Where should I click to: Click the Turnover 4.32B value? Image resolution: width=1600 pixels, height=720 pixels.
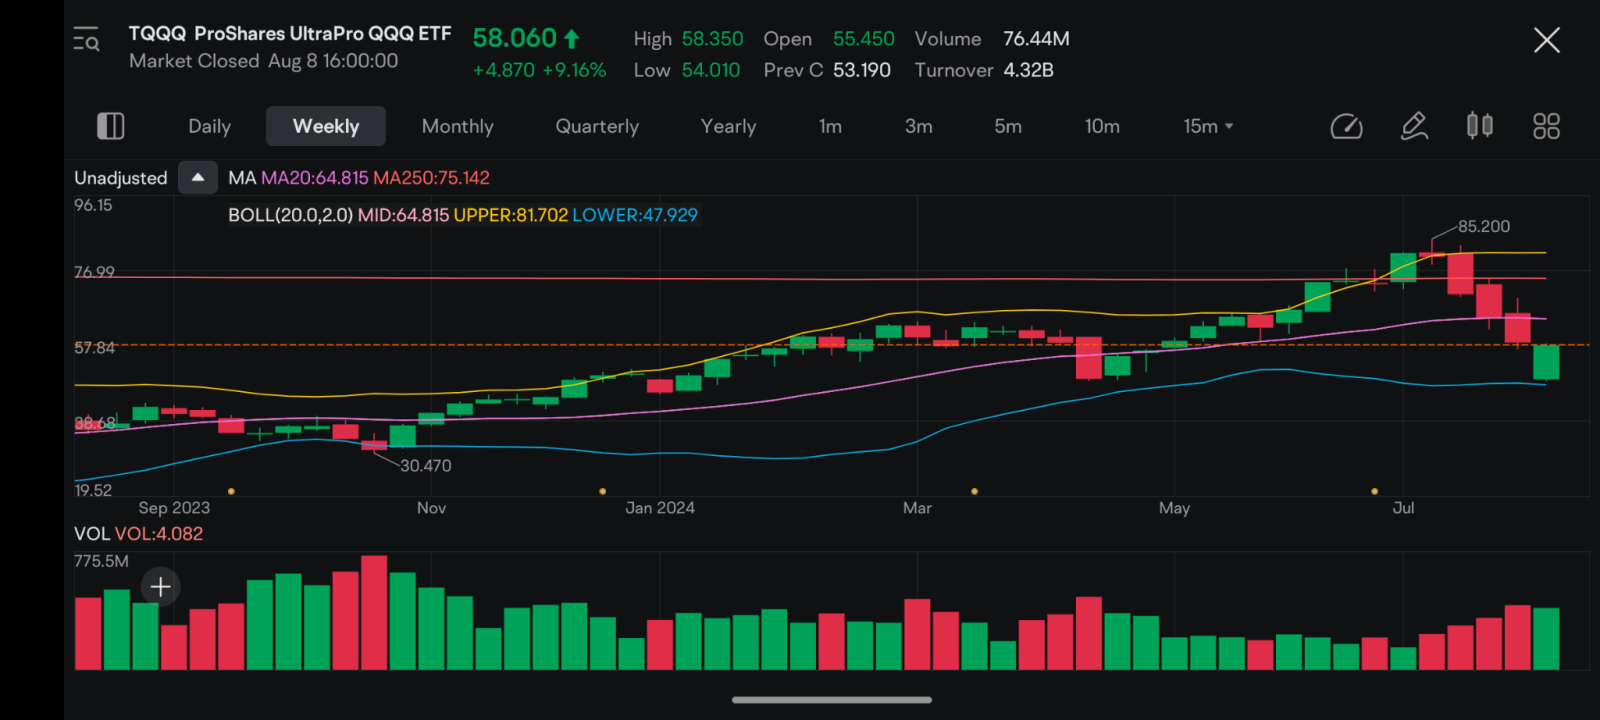pos(984,70)
